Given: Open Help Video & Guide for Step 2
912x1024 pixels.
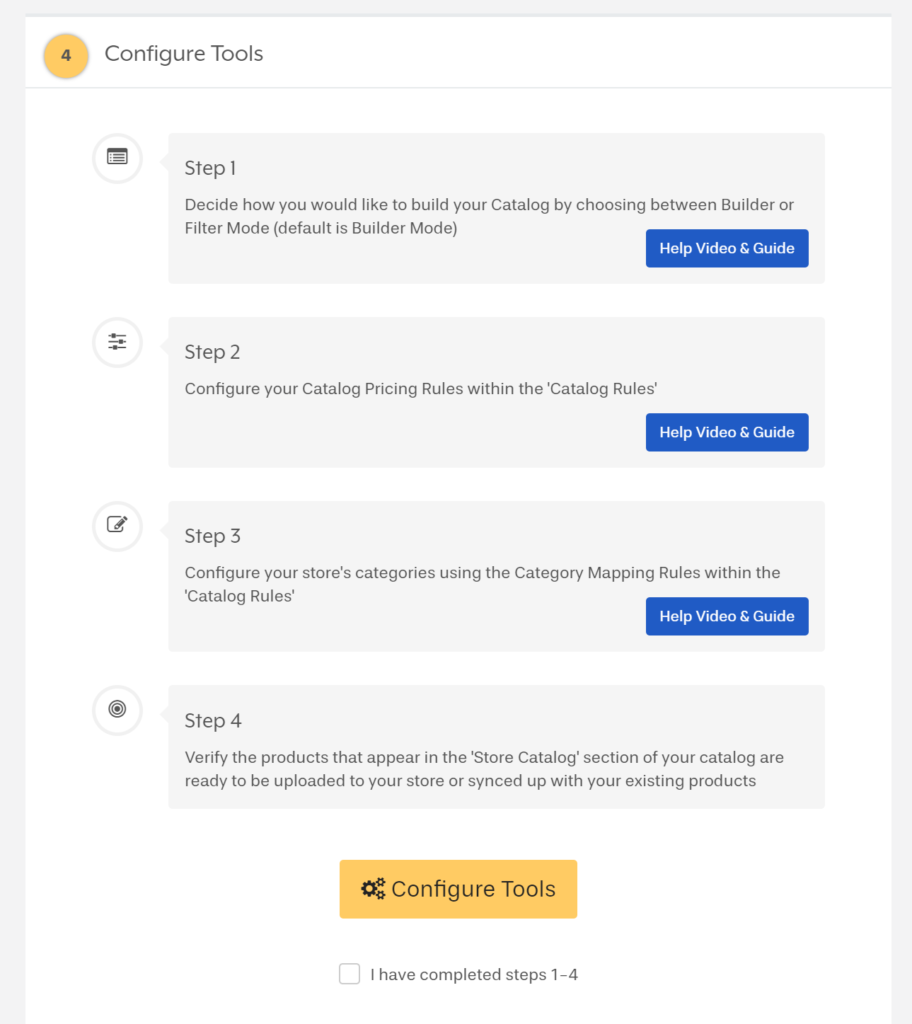Looking at the screenshot, I should (727, 432).
